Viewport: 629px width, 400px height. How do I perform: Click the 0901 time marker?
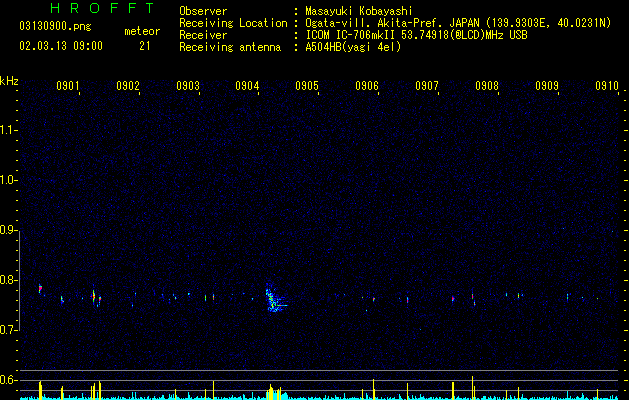[68, 86]
